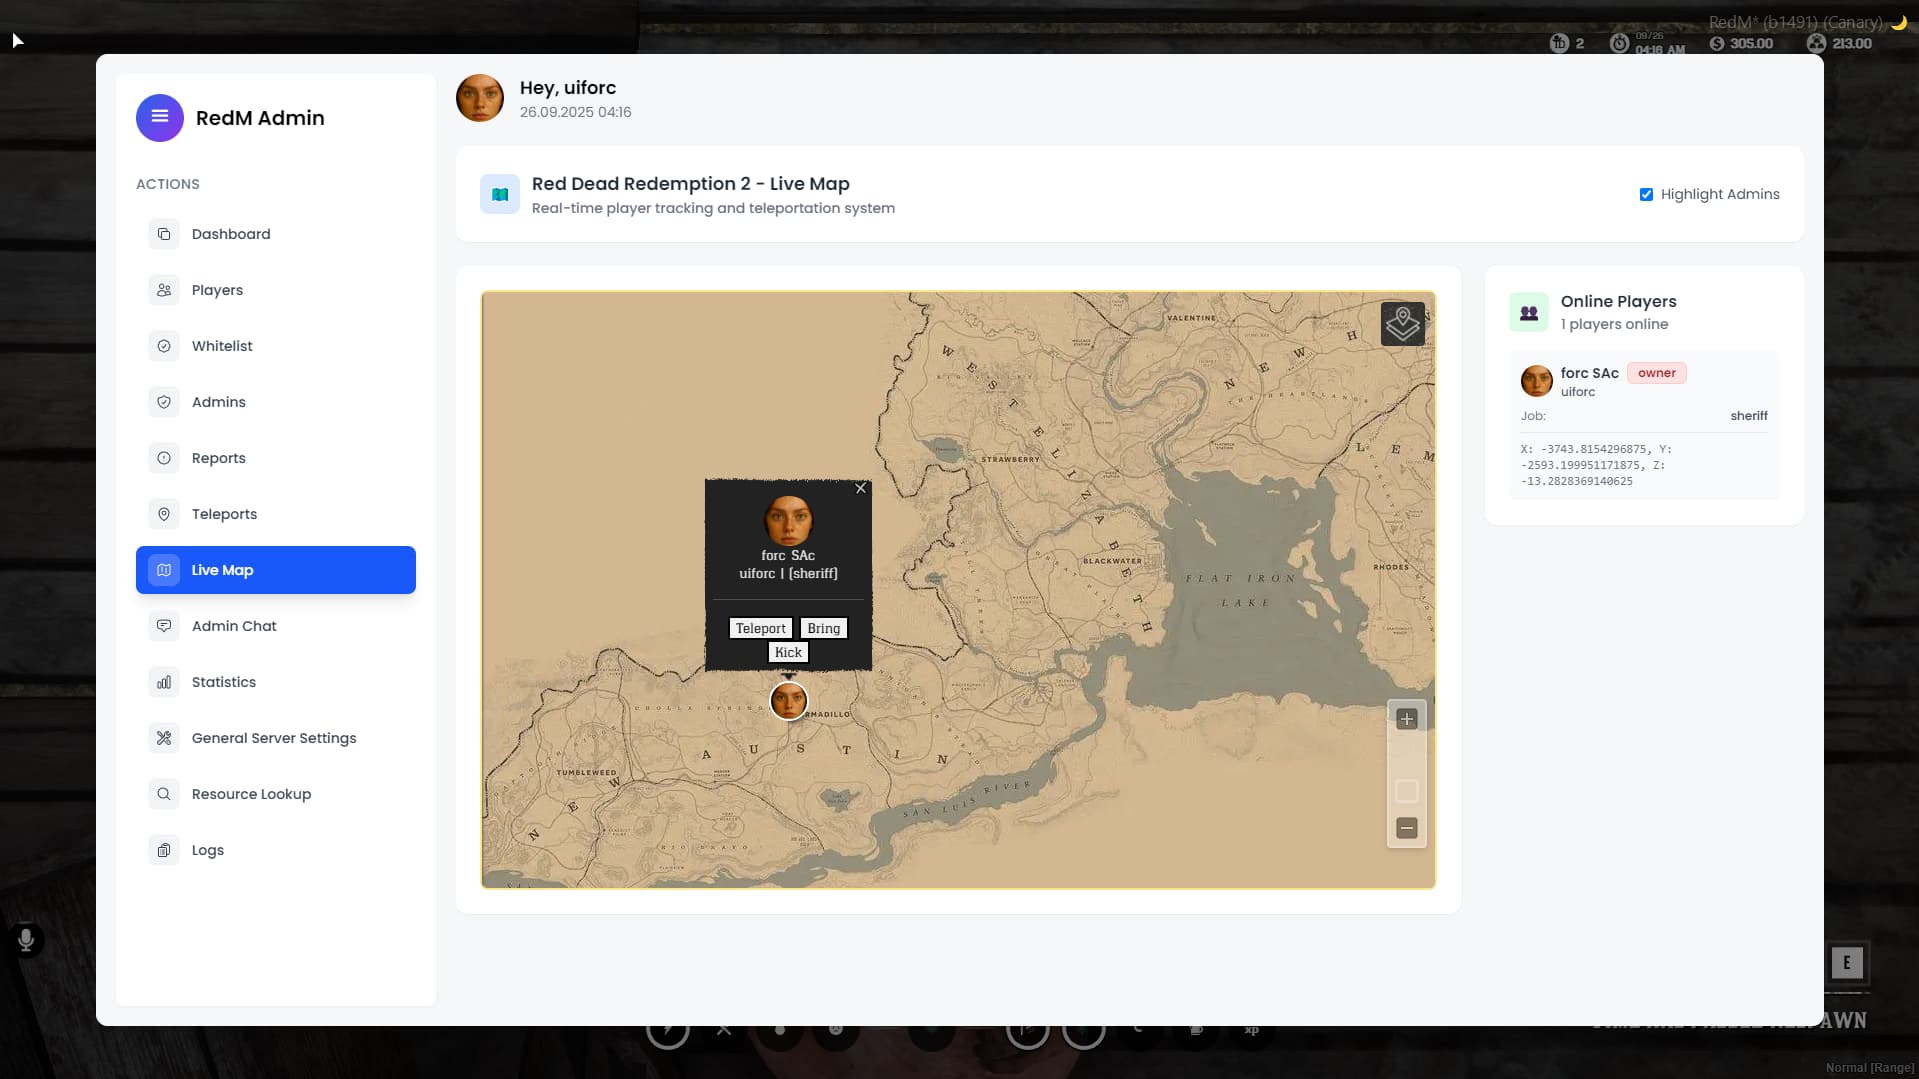Click the Online Players group icon
The width and height of the screenshot is (1919, 1079).
(x=1529, y=312)
